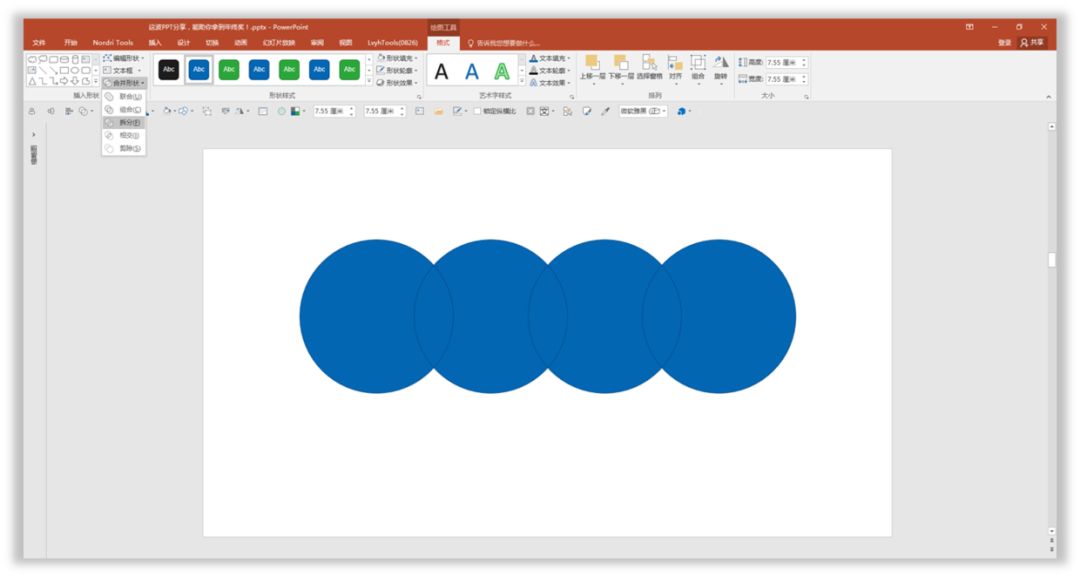The width and height of the screenshot is (1080, 577).
Task: Apply the green outlined A WordArt style
Action: (502, 71)
